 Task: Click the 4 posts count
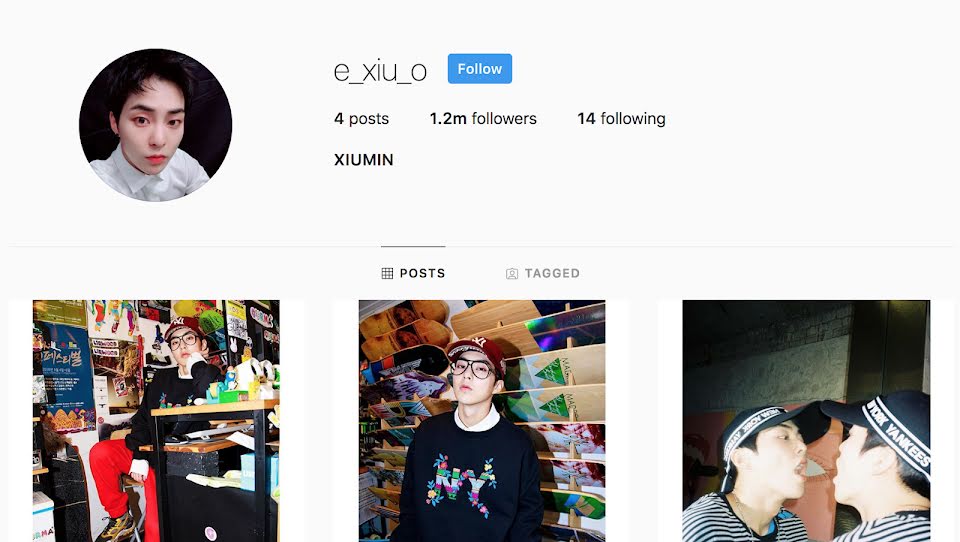click(x=361, y=118)
